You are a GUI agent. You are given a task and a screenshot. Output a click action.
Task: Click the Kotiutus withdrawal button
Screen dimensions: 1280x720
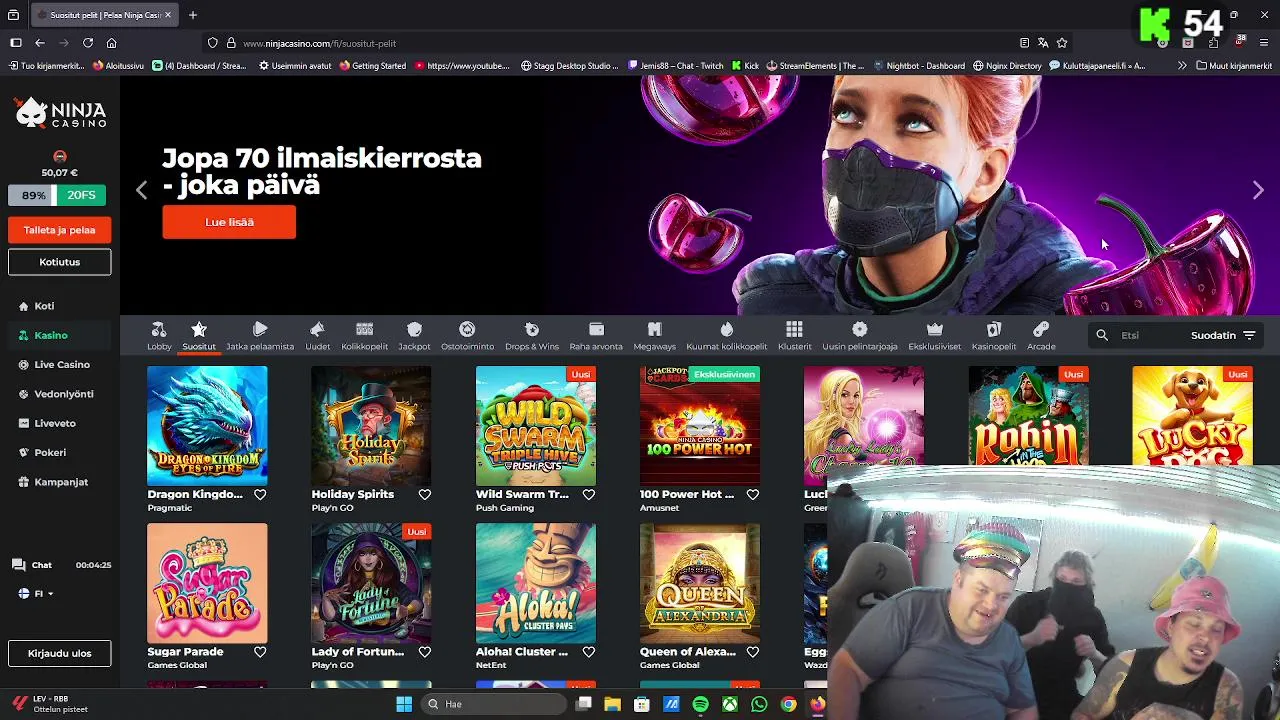tap(59, 262)
